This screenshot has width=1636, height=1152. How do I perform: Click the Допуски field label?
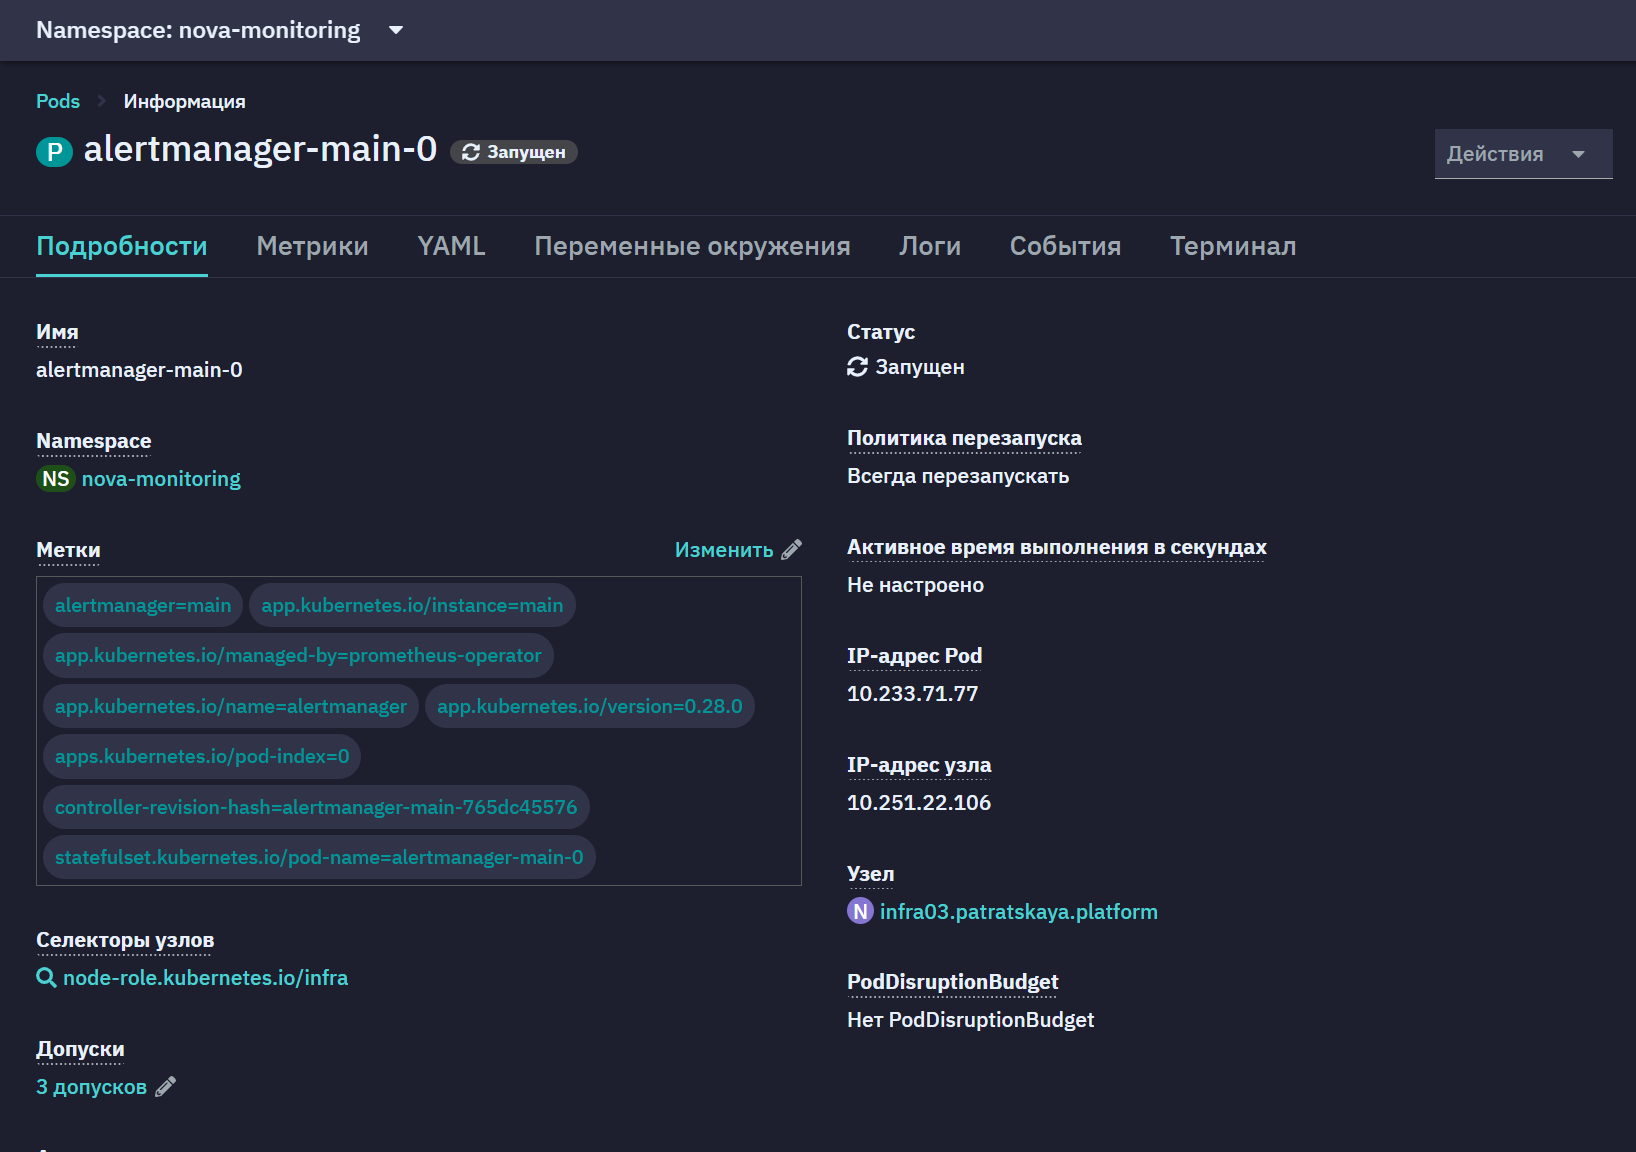[80, 1049]
